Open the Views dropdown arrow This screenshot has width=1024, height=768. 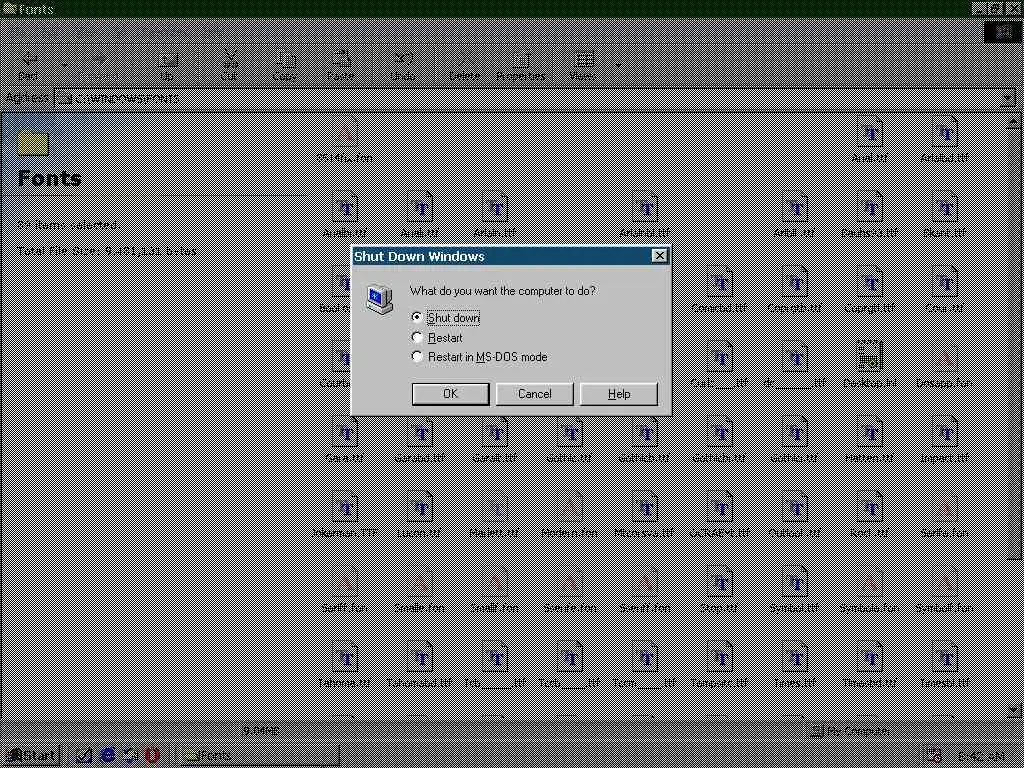click(x=618, y=65)
